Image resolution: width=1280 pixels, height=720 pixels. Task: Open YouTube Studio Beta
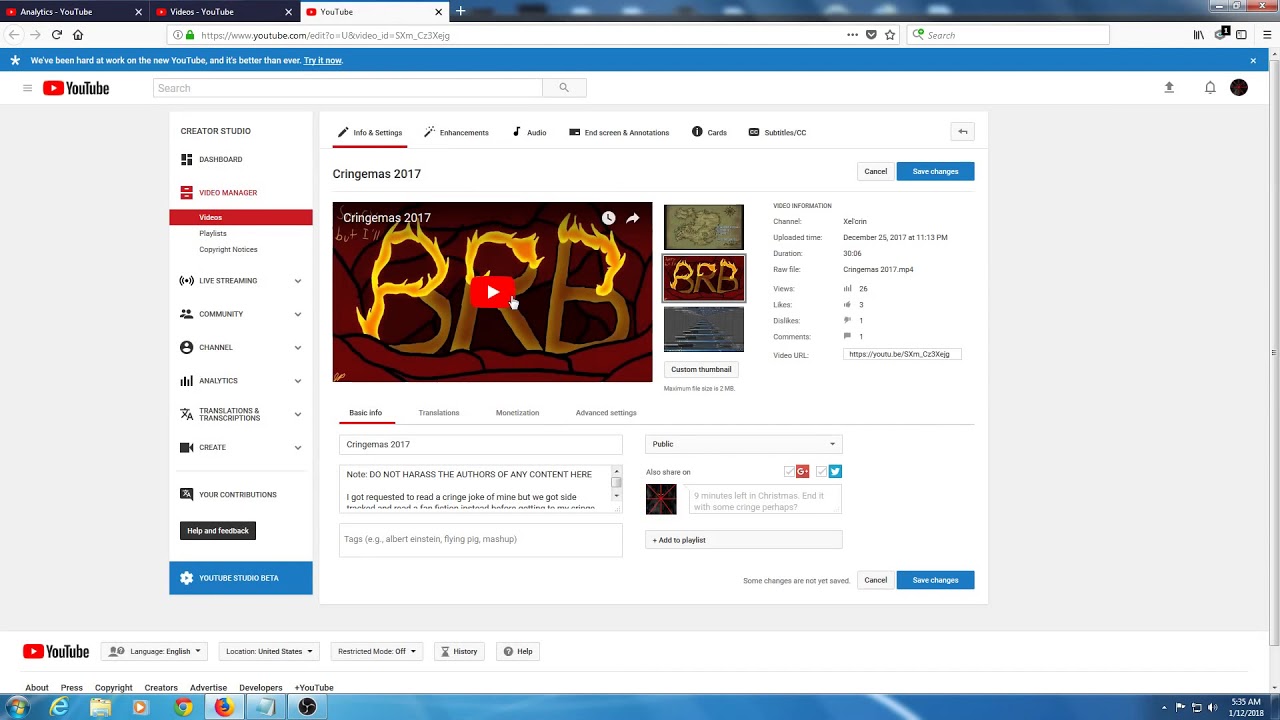click(x=241, y=578)
